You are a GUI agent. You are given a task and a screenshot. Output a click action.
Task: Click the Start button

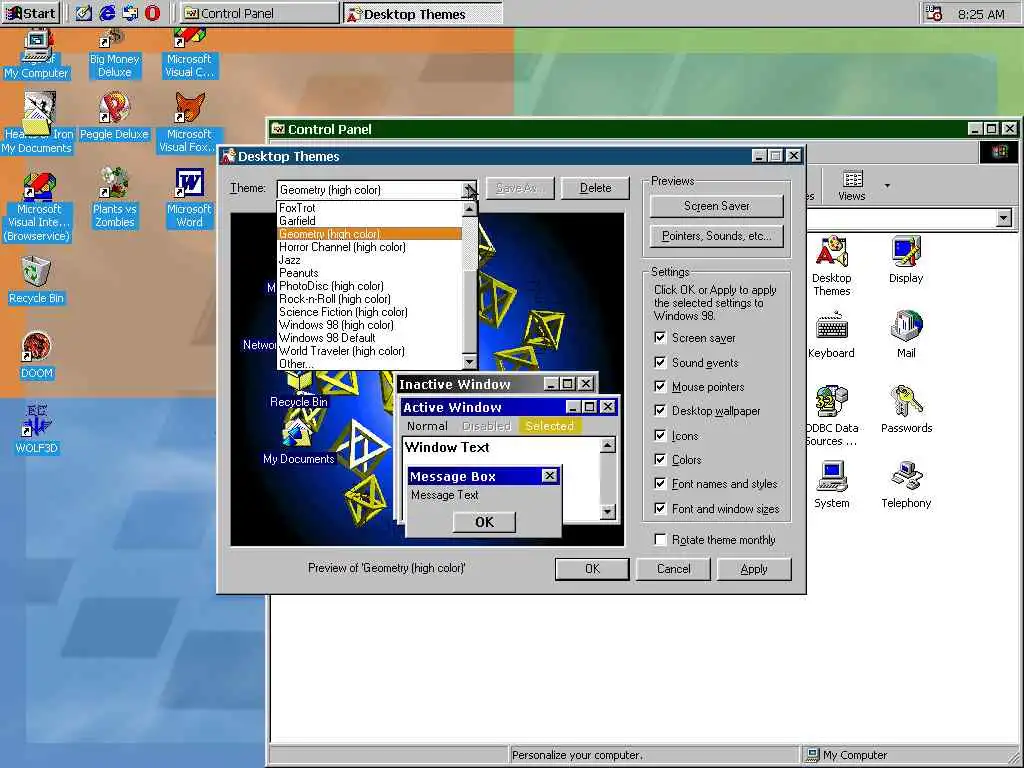pyautogui.click(x=31, y=13)
